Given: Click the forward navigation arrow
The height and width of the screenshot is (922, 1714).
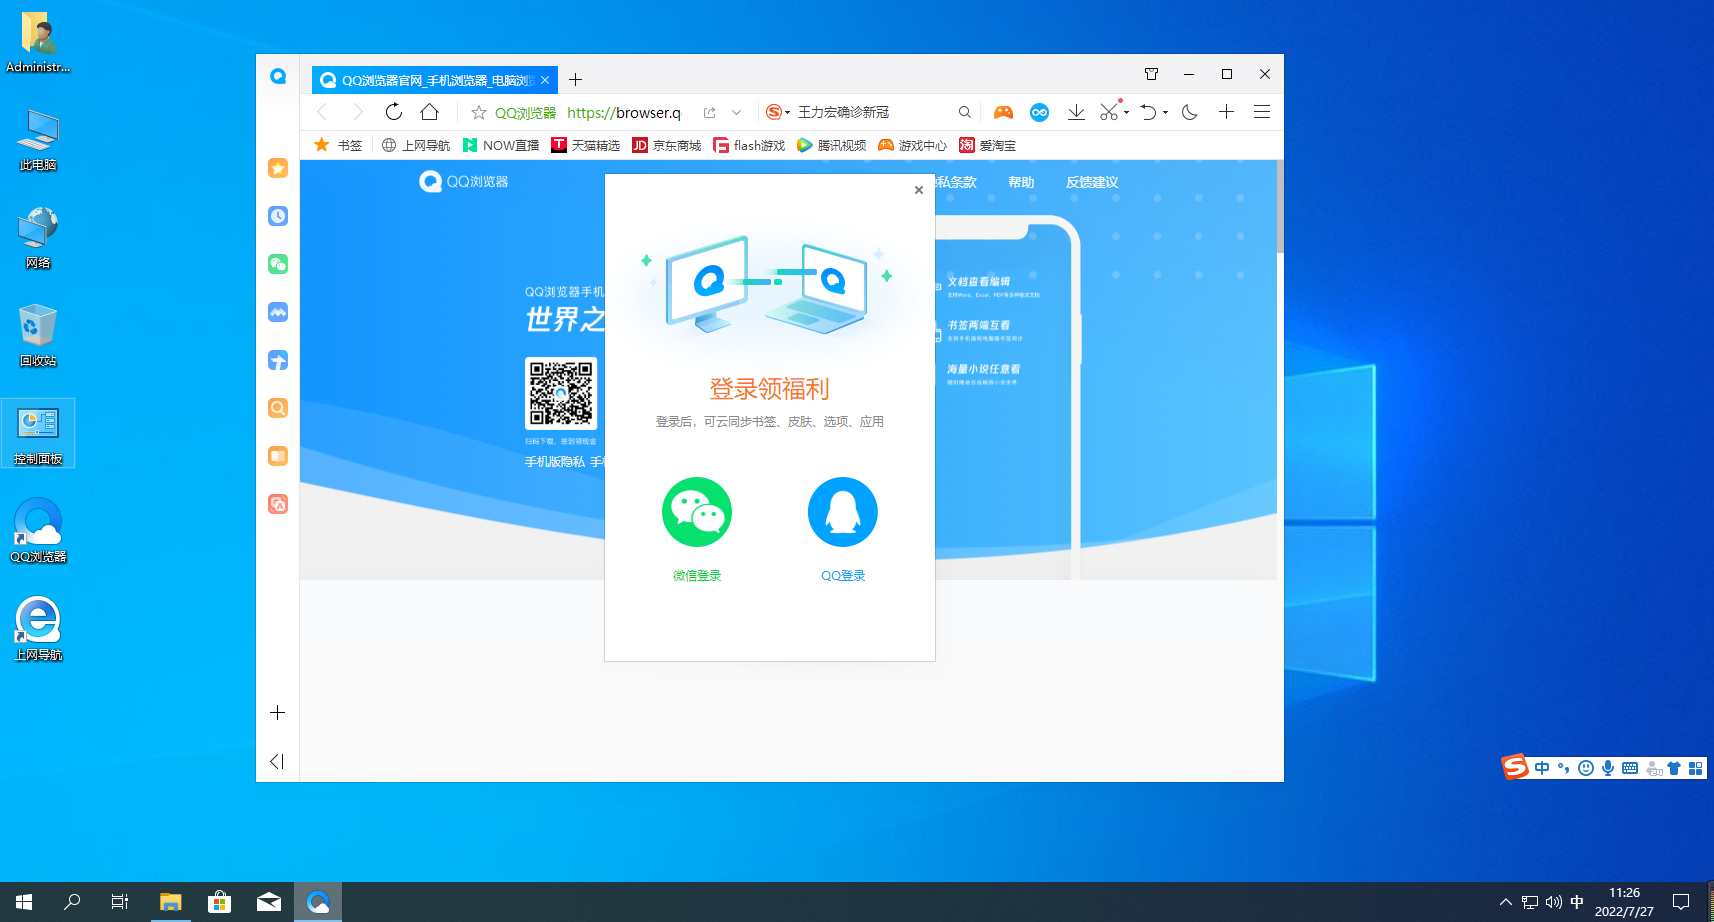Looking at the screenshot, I should coord(358,112).
